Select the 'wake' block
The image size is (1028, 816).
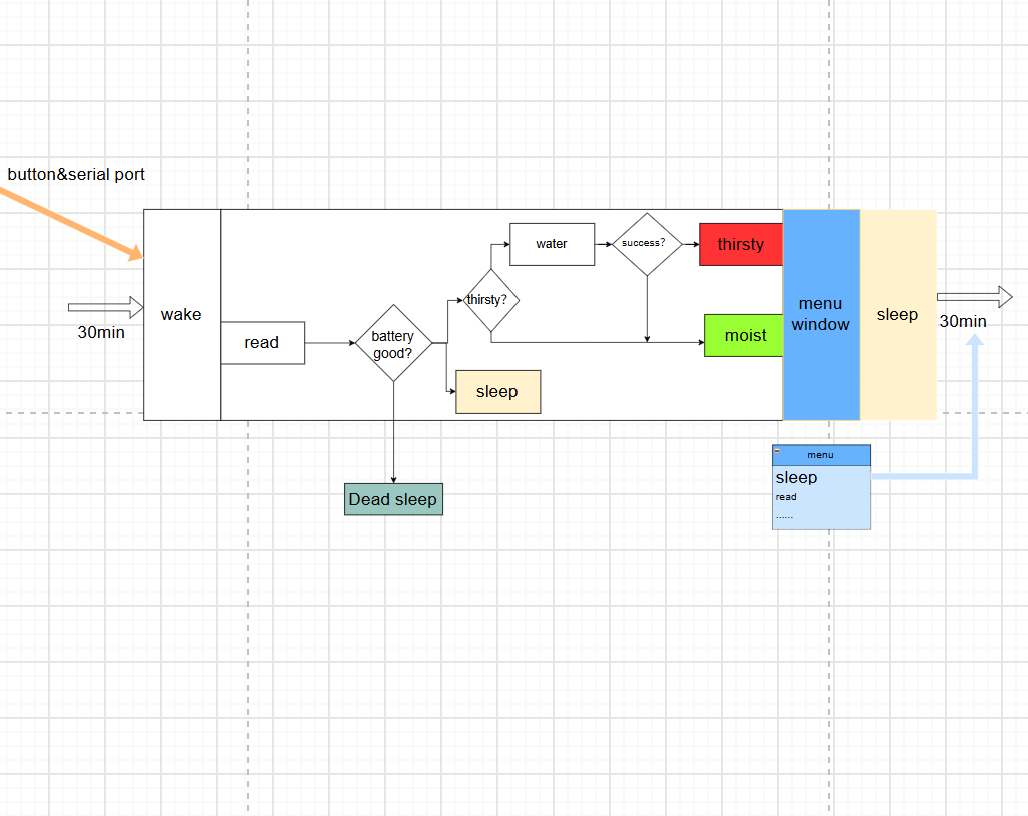tap(182, 315)
